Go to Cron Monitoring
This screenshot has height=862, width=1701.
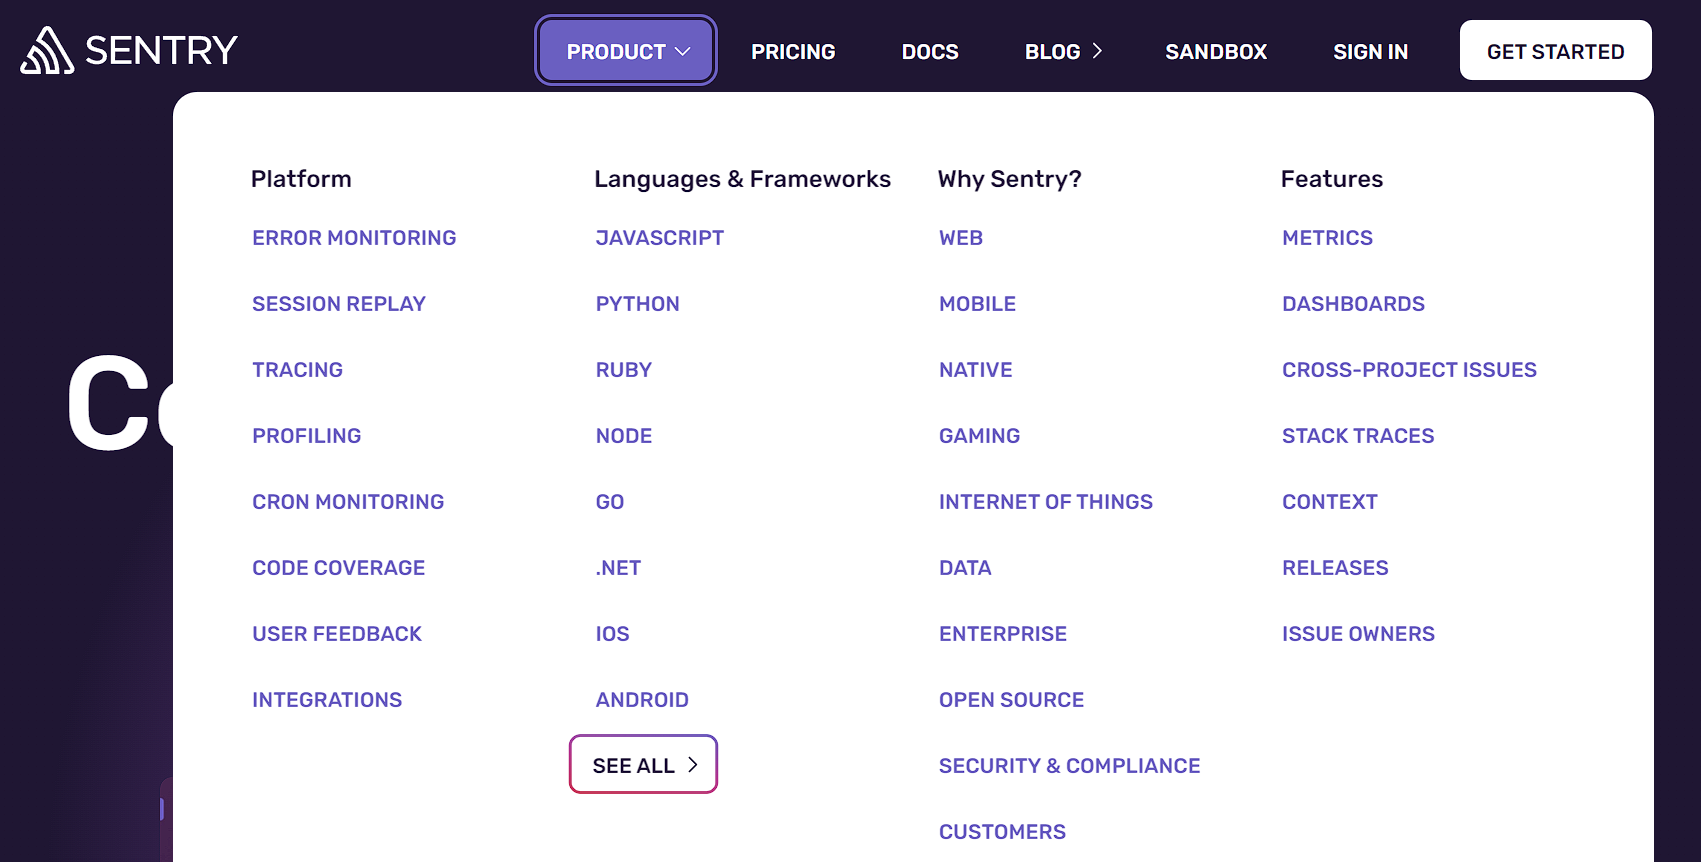[348, 502]
